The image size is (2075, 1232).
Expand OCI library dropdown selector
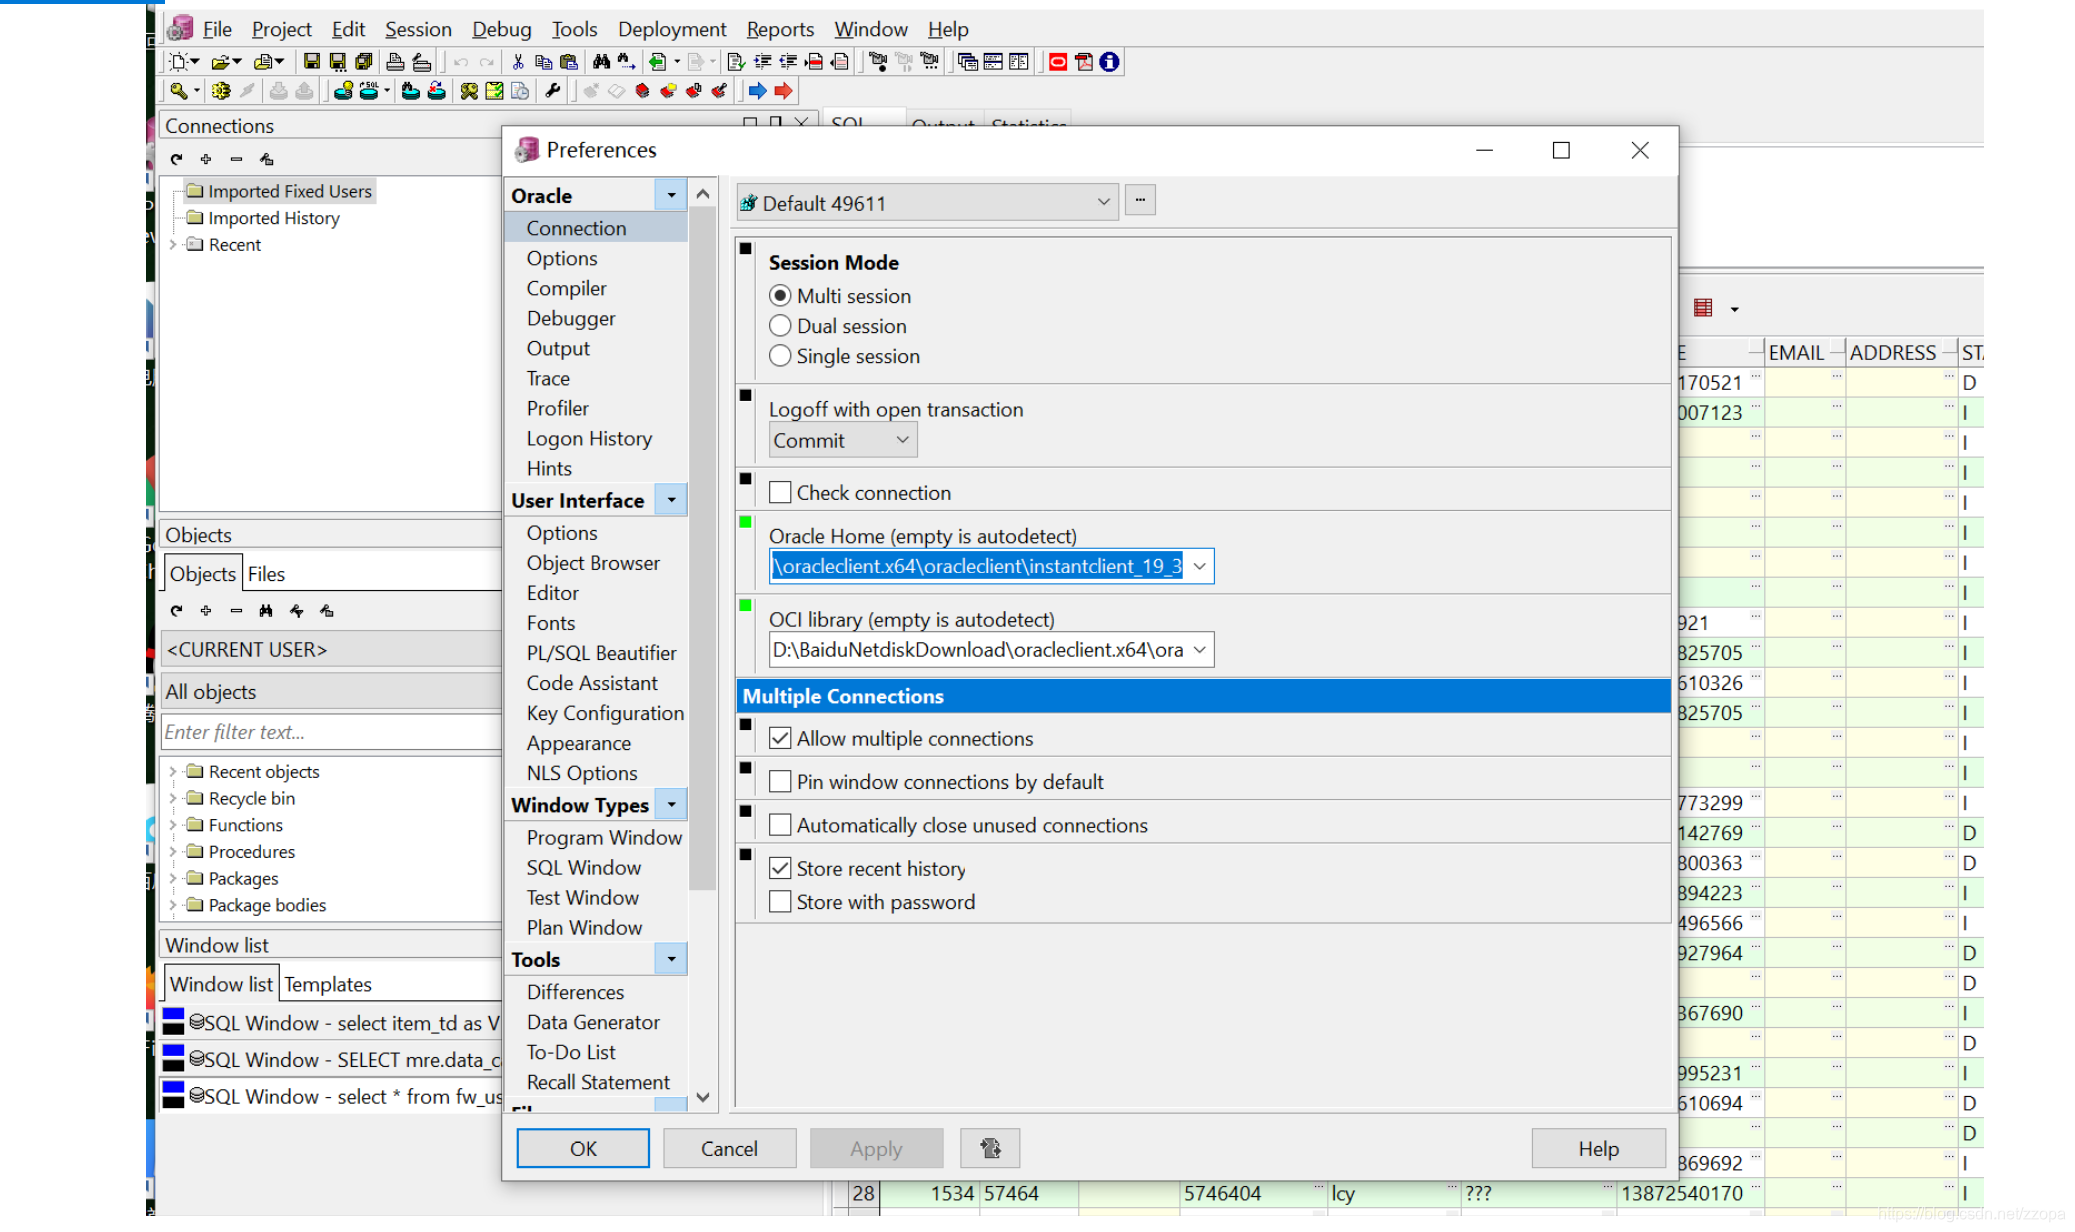point(1201,650)
